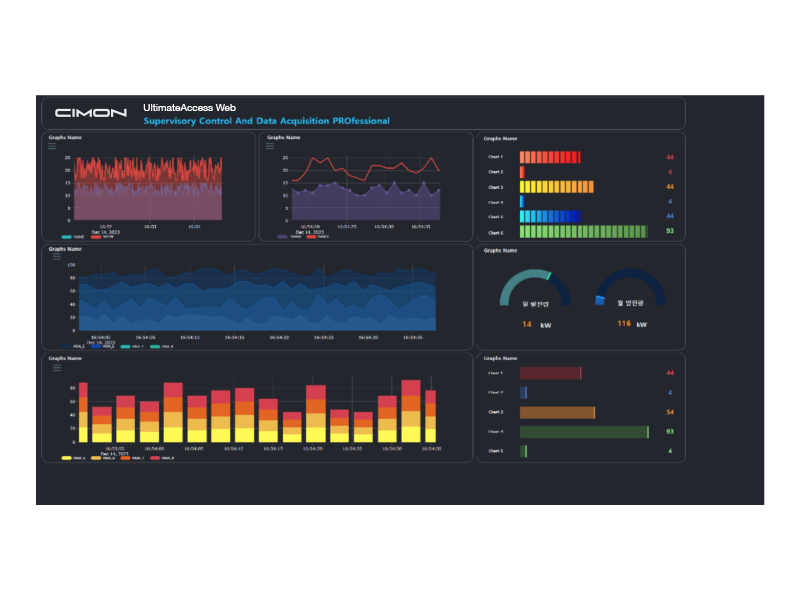
Task: Hide the NM06 series via its red legend
Action: point(96,236)
